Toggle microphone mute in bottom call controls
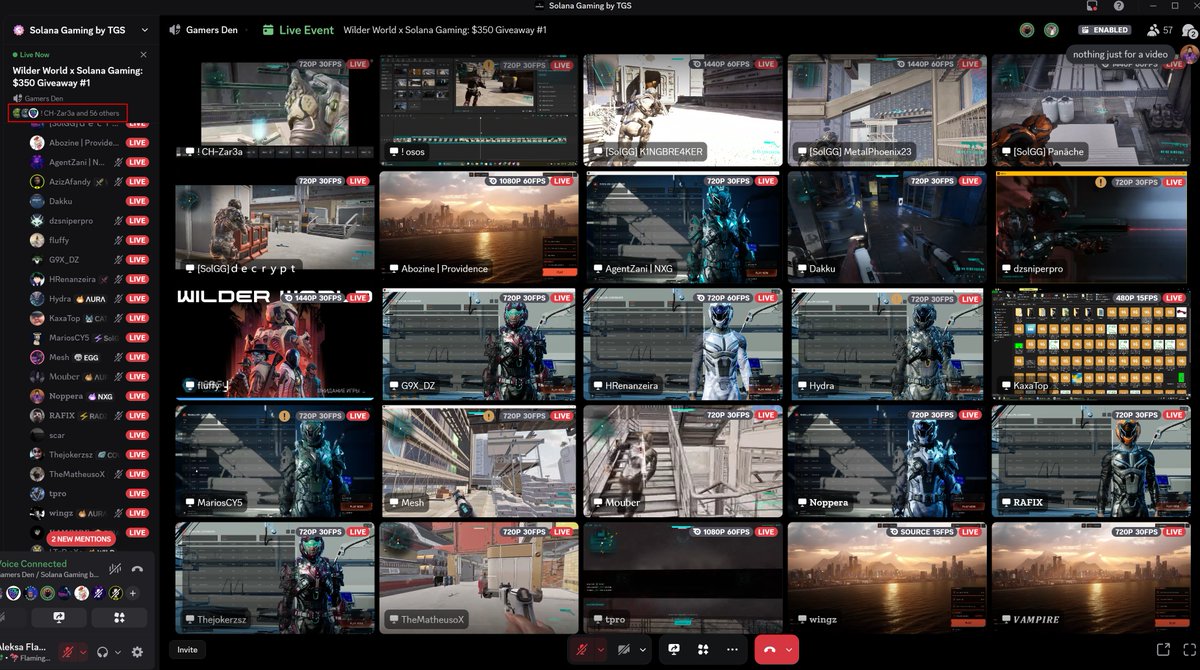The width and height of the screenshot is (1200, 670). coord(580,649)
